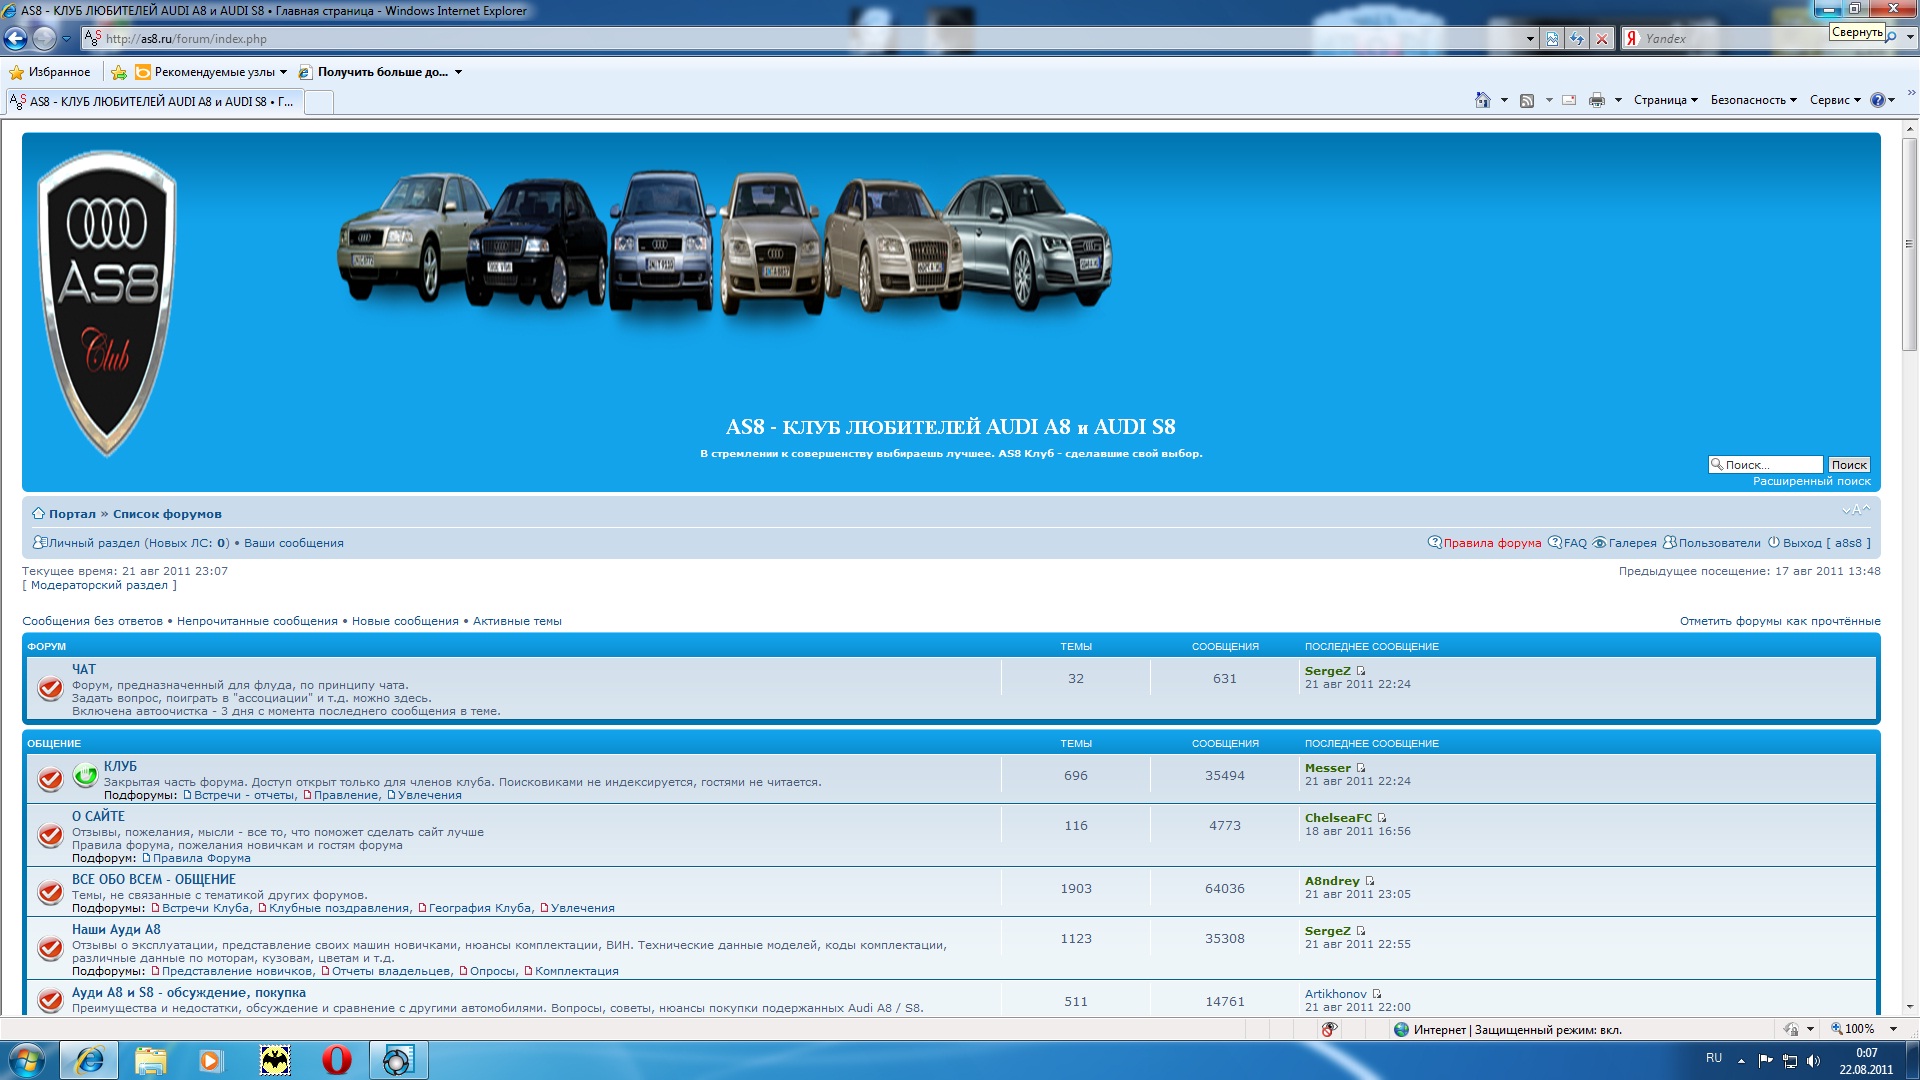Click the status icon of ЧАТ forum
The height and width of the screenshot is (1080, 1920).
pyautogui.click(x=50, y=688)
